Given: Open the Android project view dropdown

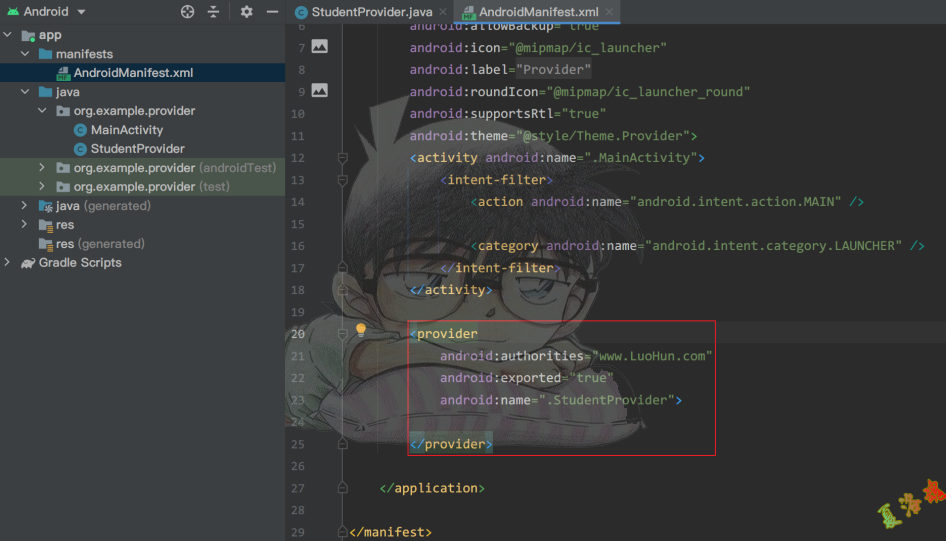Looking at the screenshot, I should 81,12.
